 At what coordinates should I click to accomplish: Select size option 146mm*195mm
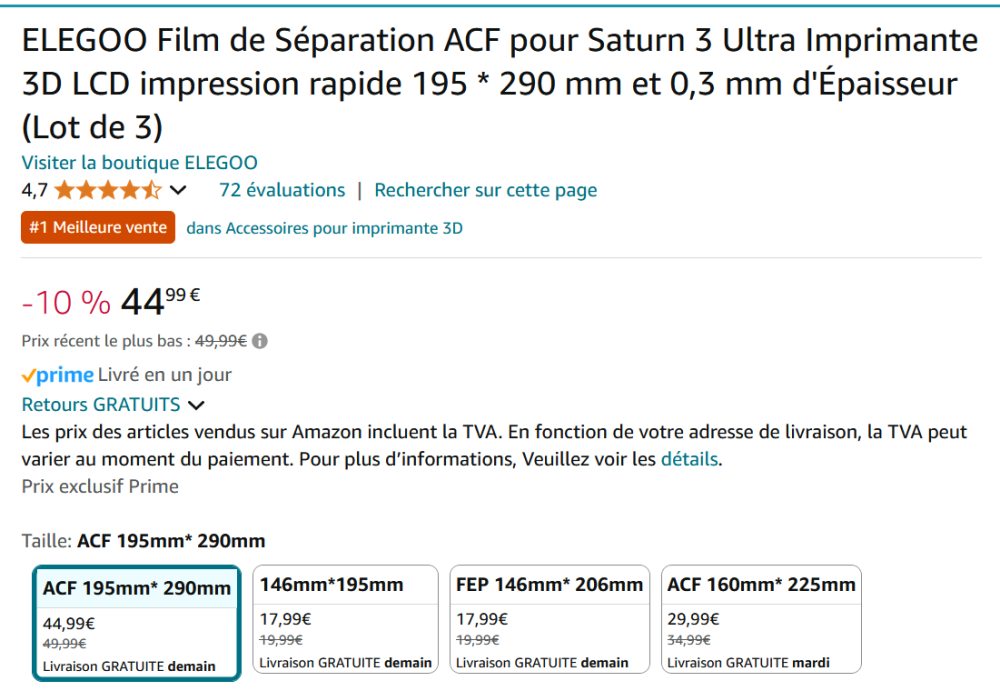(x=346, y=619)
